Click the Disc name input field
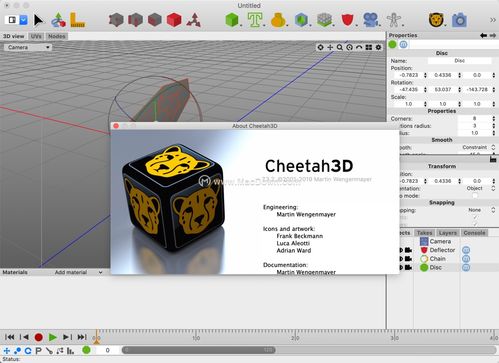Screen dimensions: 499x363 click(459, 61)
